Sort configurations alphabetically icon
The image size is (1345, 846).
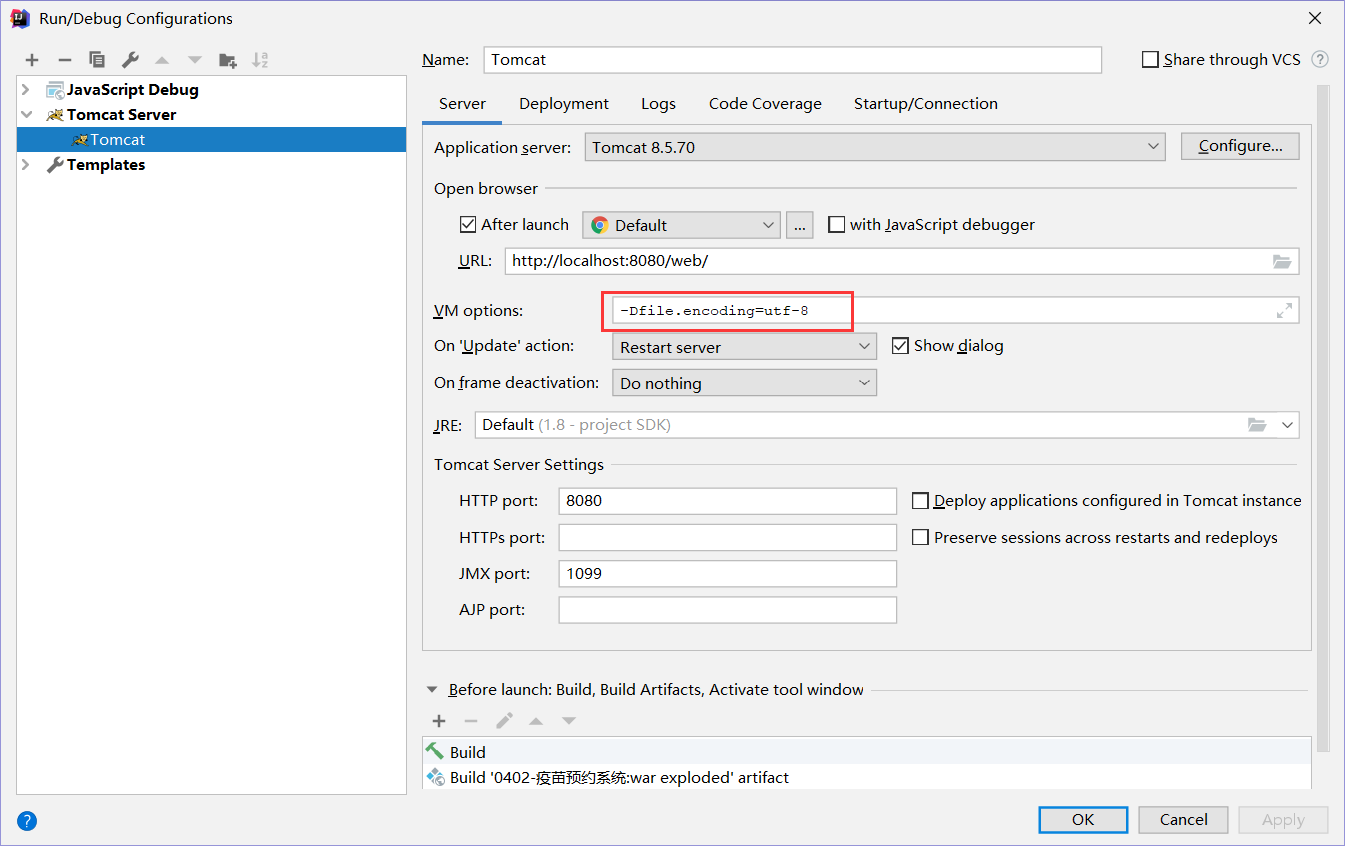[260, 60]
